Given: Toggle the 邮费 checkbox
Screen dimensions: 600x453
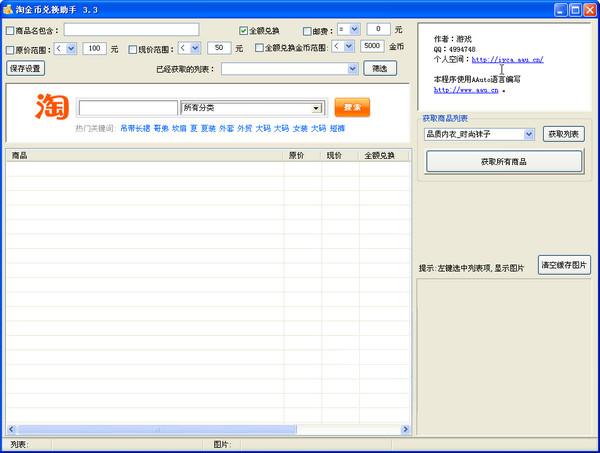Looking at the screenshot, I should point(308,30).
